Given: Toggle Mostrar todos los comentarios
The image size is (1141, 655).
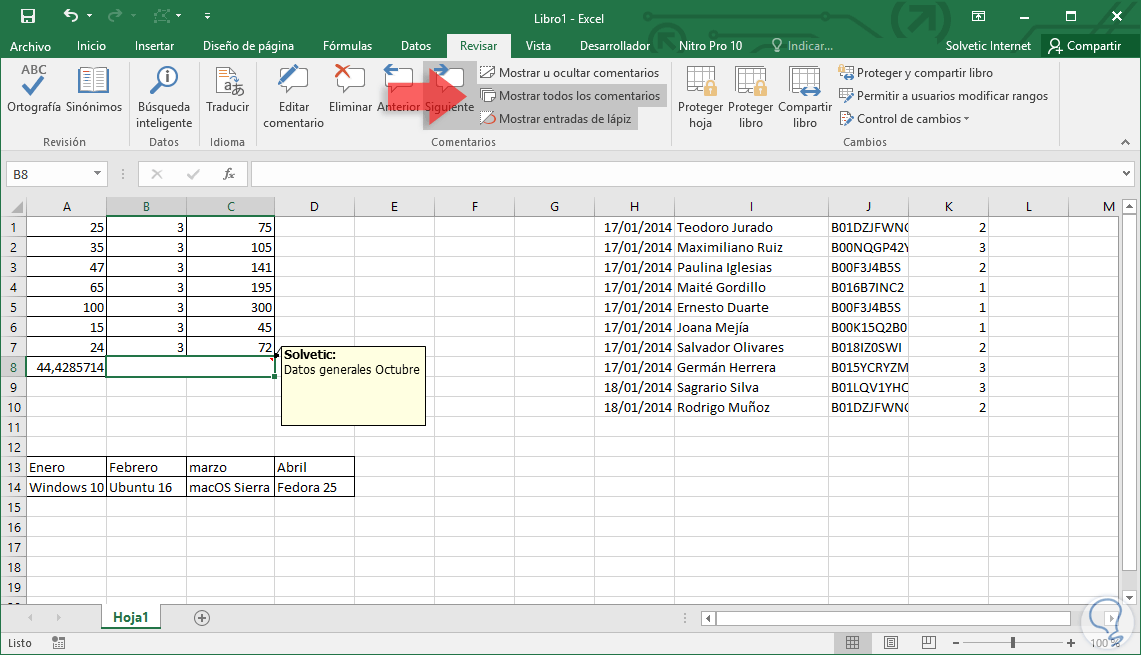Looking at the screenshot, I should [570, 95].
